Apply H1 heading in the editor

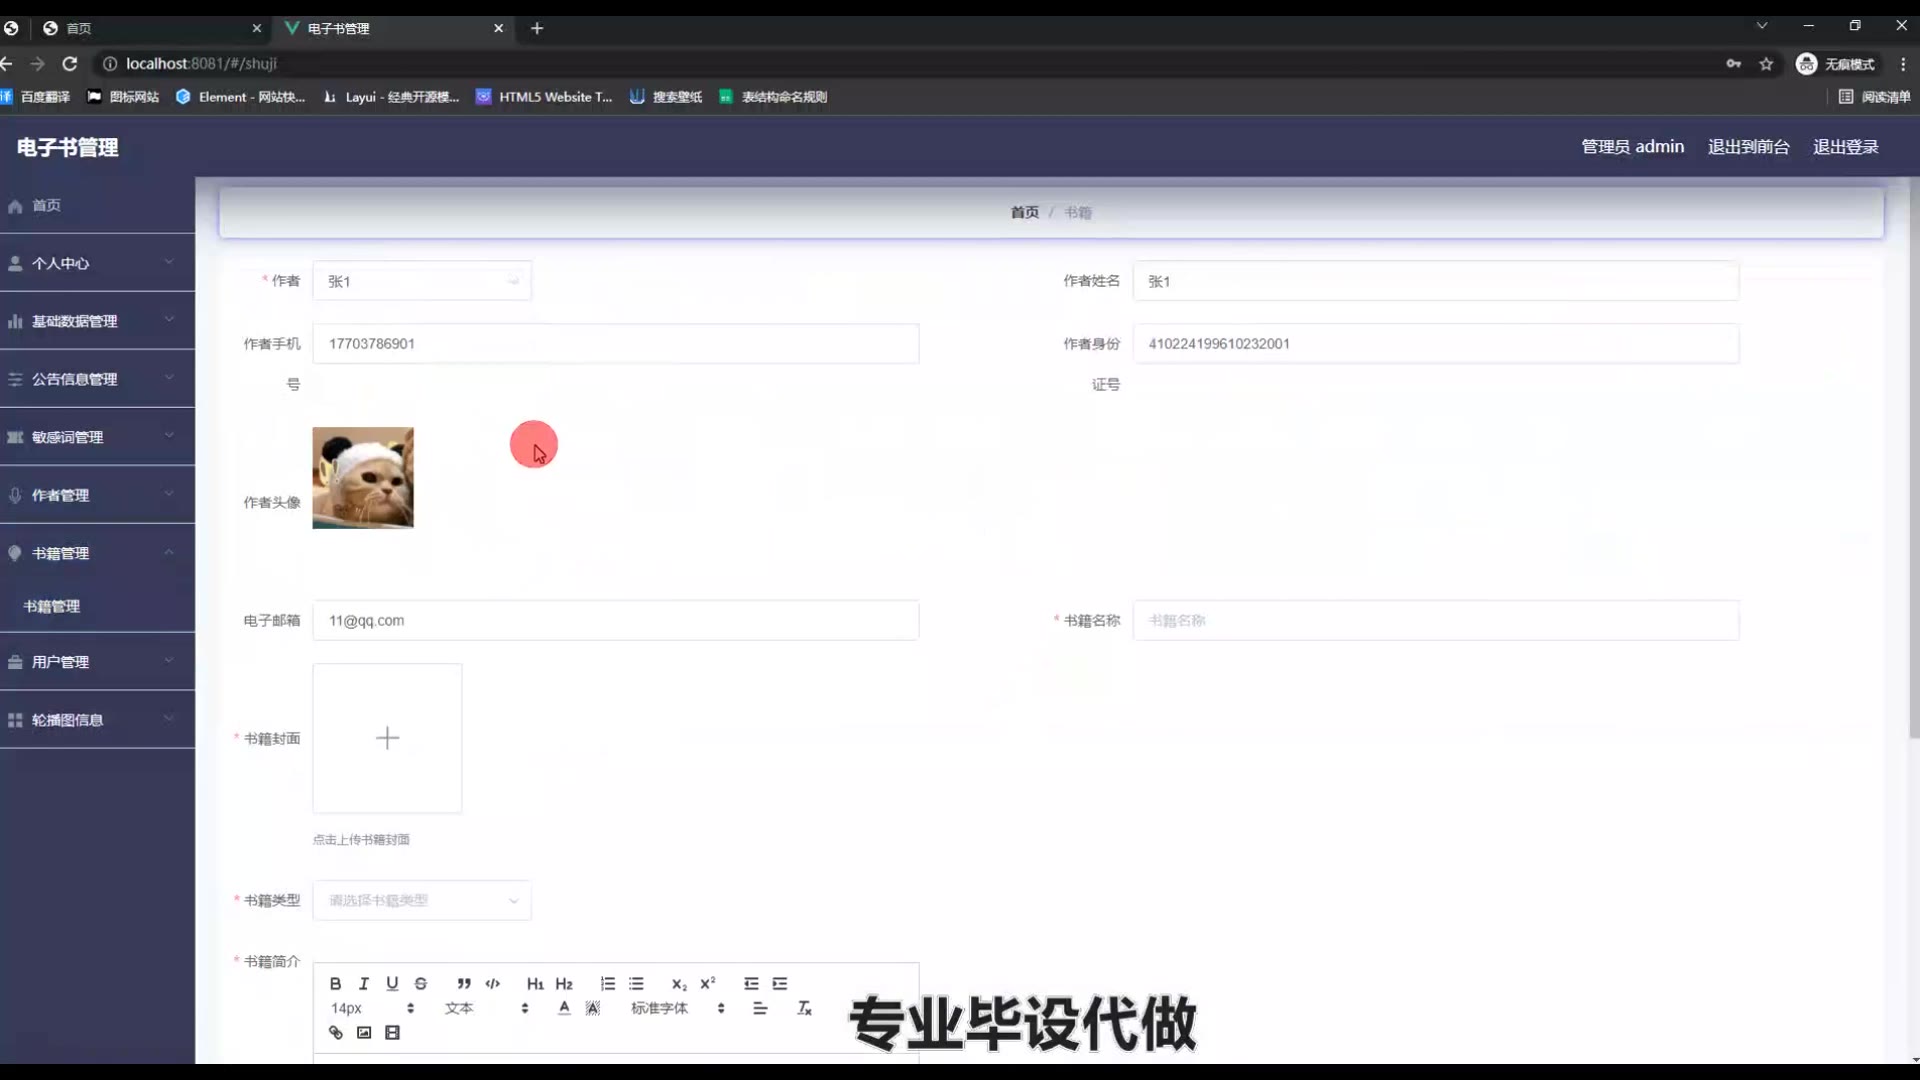tap(535, 984)
